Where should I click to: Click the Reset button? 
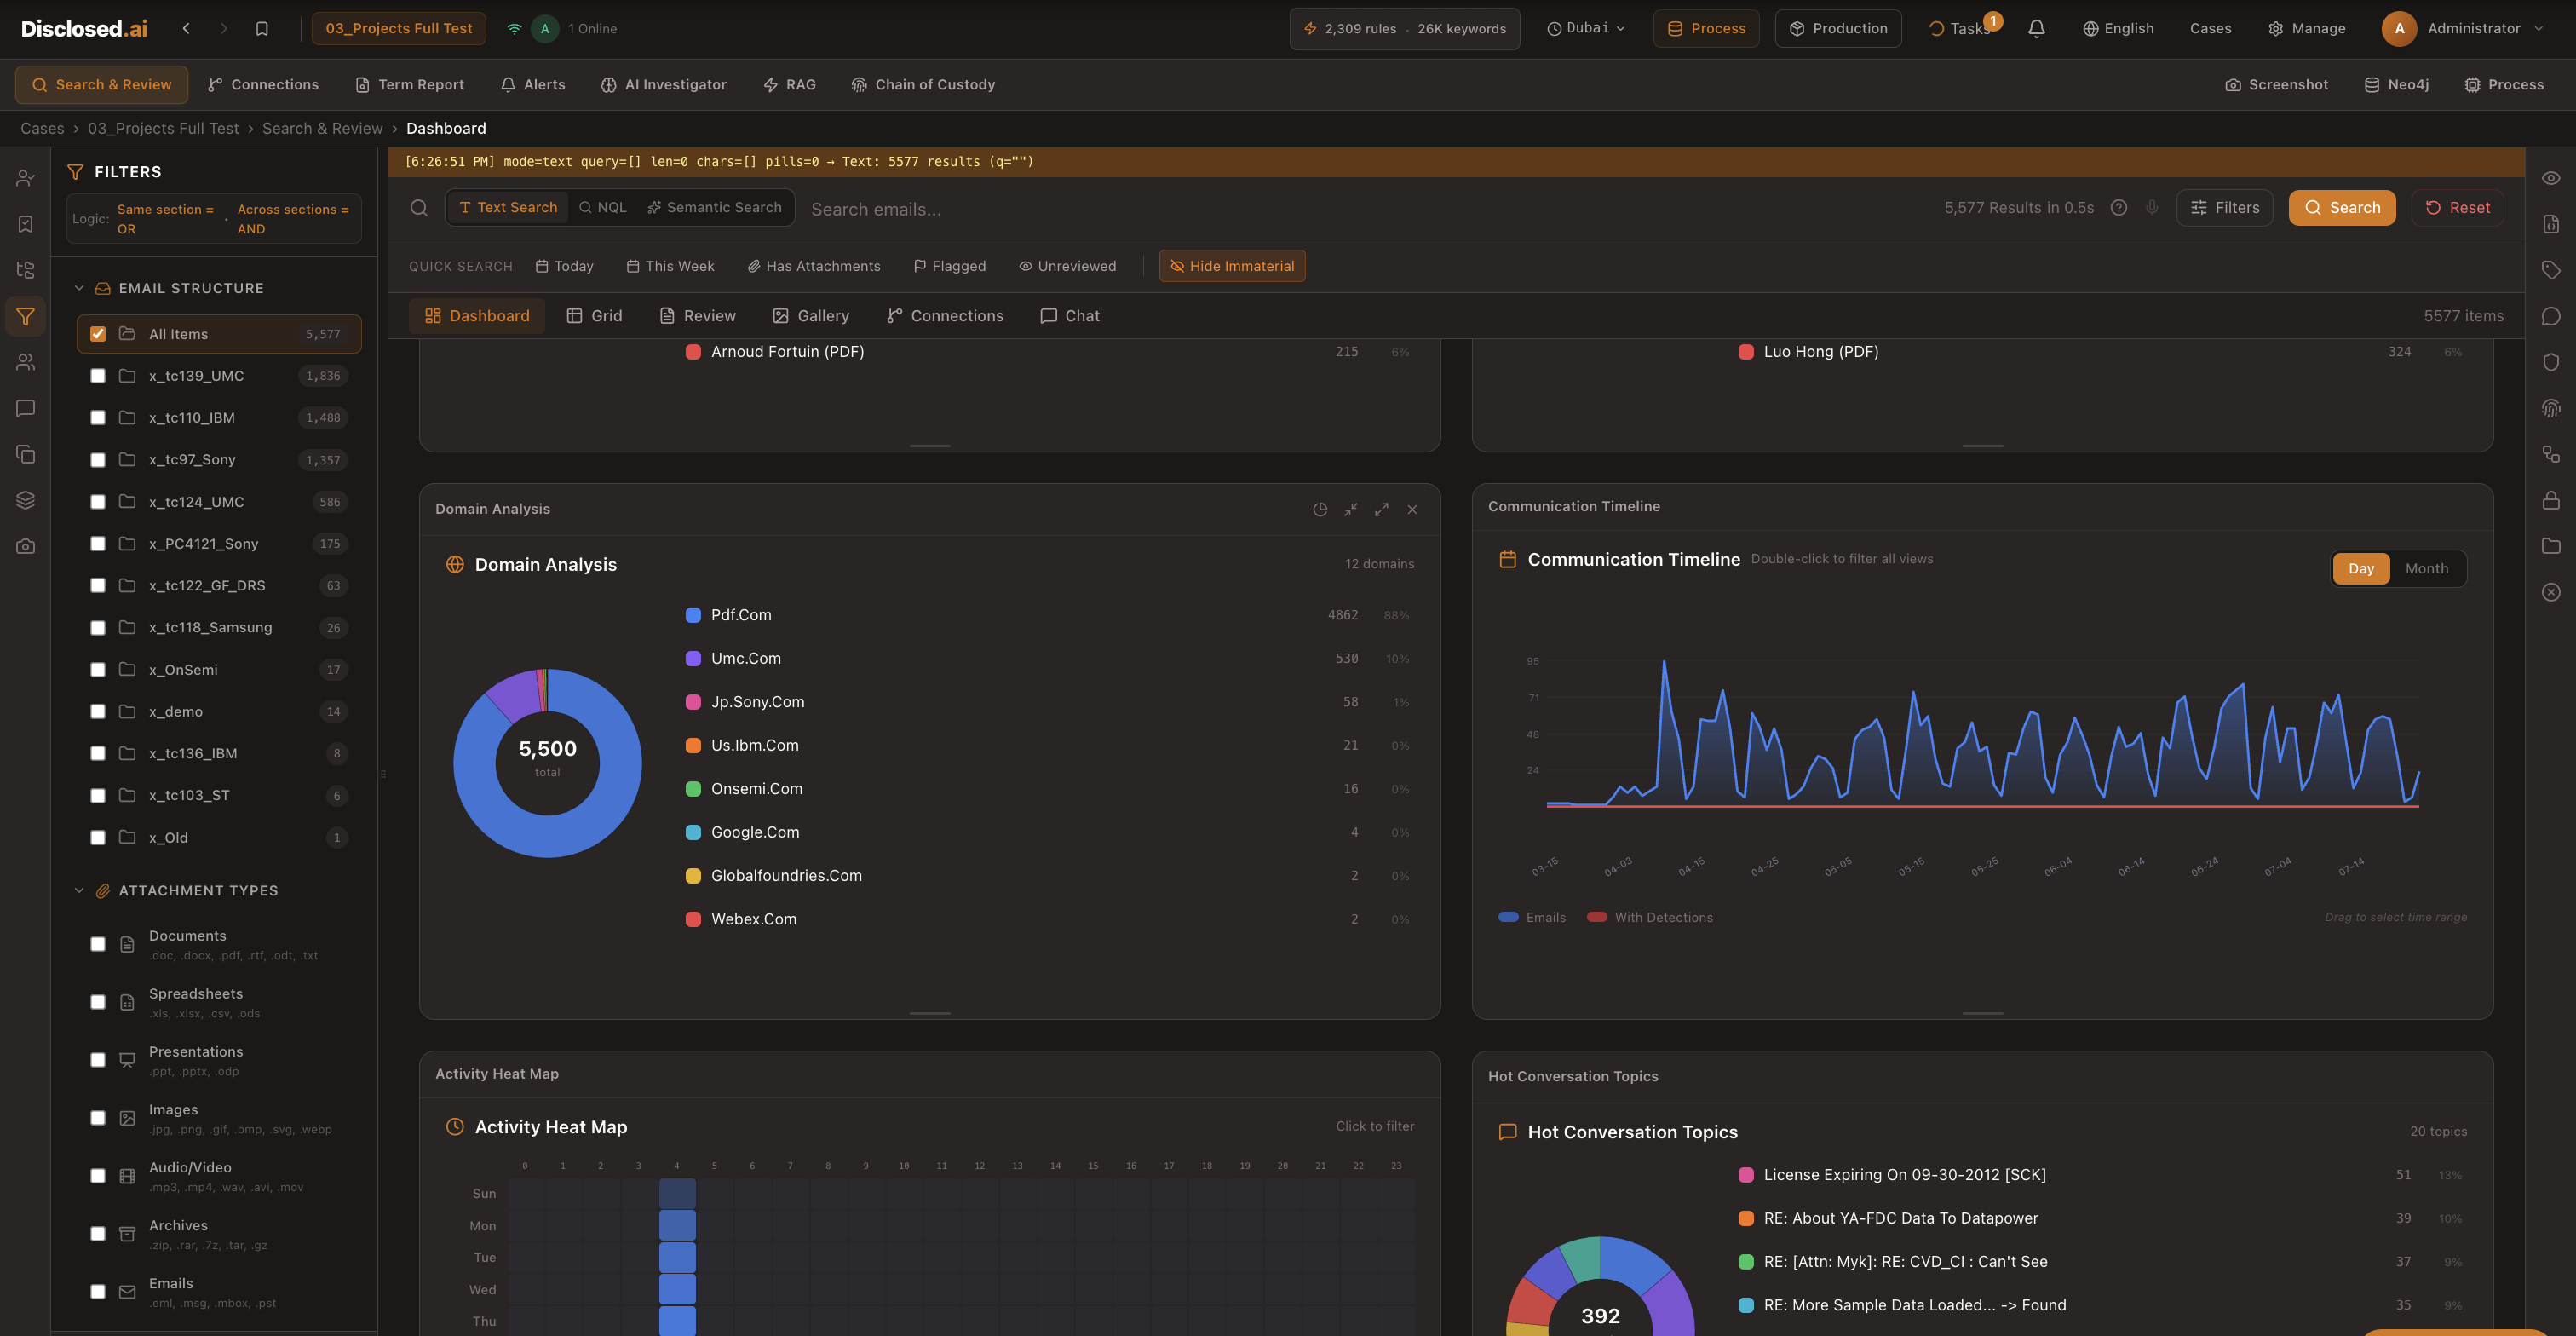[2458, 208]
